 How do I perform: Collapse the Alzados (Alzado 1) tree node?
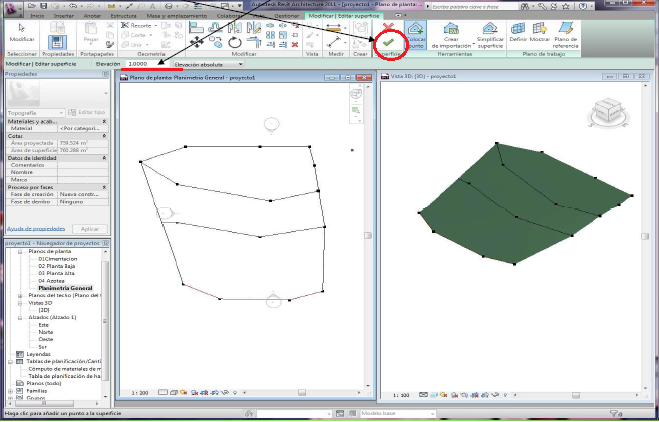point(20,318)
